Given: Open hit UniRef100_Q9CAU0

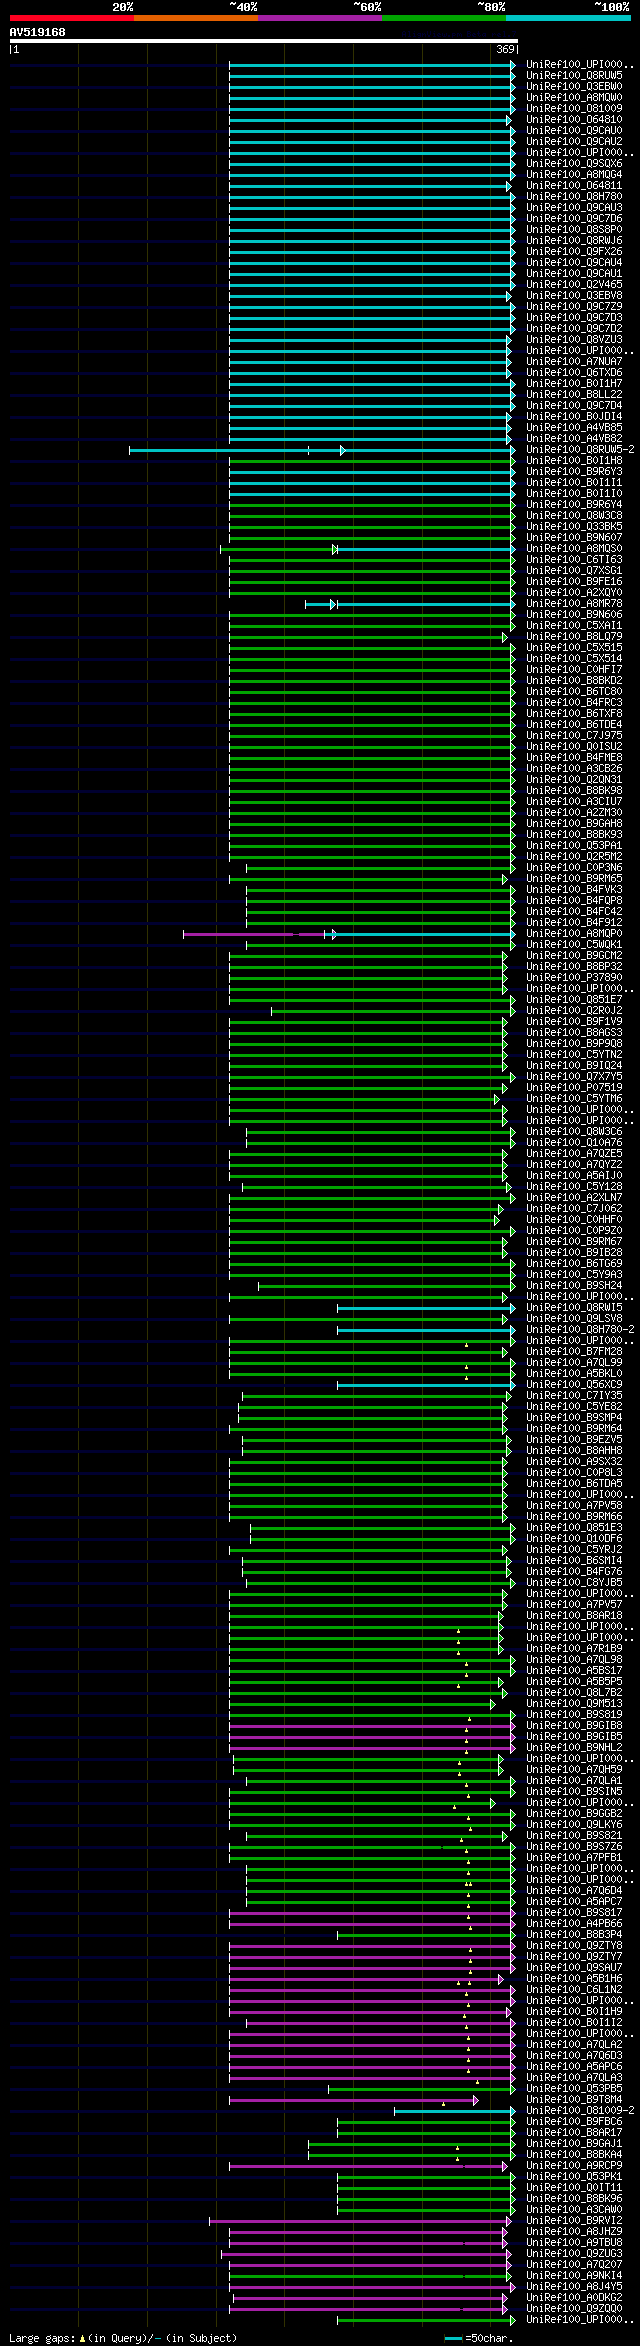Looking at the screenshot, I should [x=574, y=130].
